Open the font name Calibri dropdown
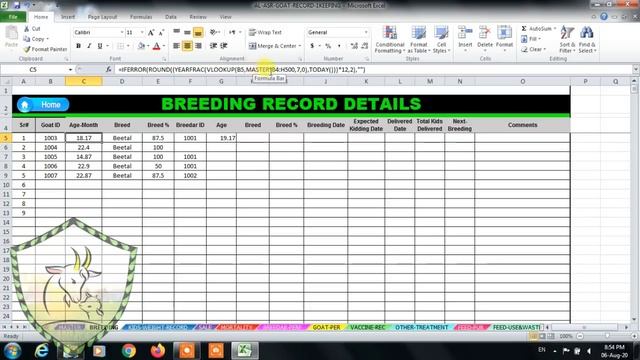640x360 pixels. tap(122, 32)
